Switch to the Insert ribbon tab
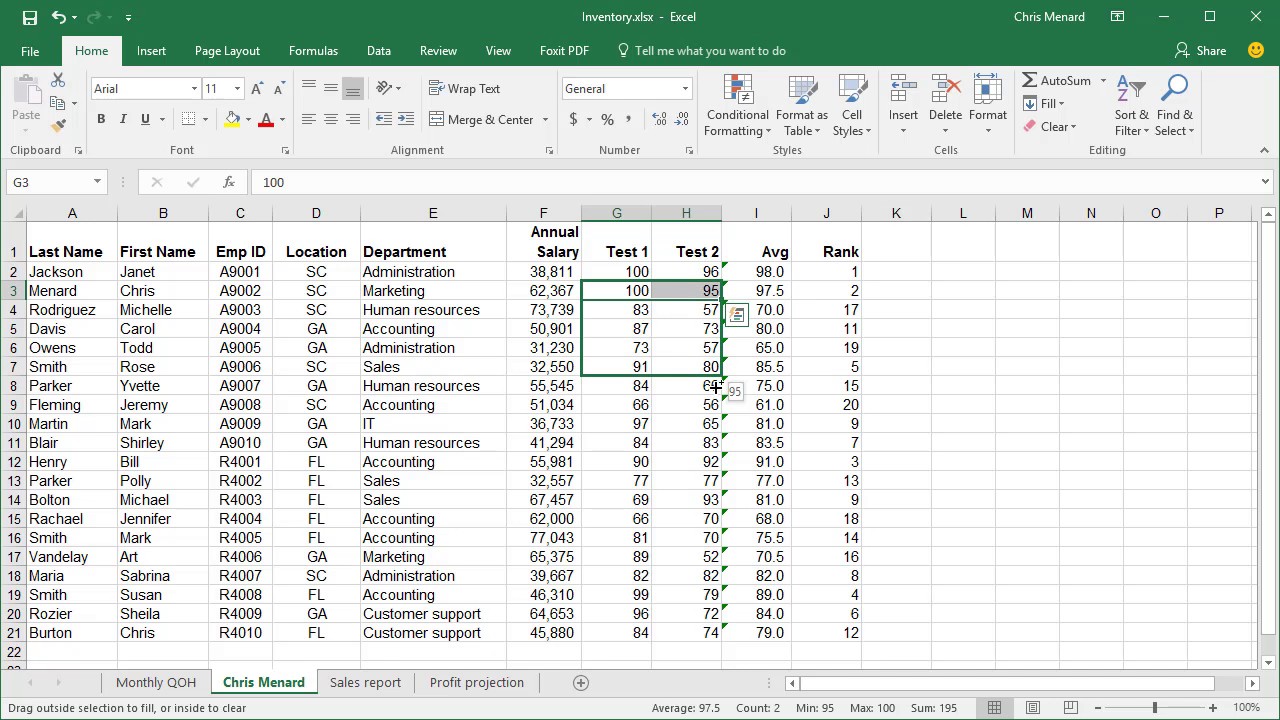 [151, 51]
